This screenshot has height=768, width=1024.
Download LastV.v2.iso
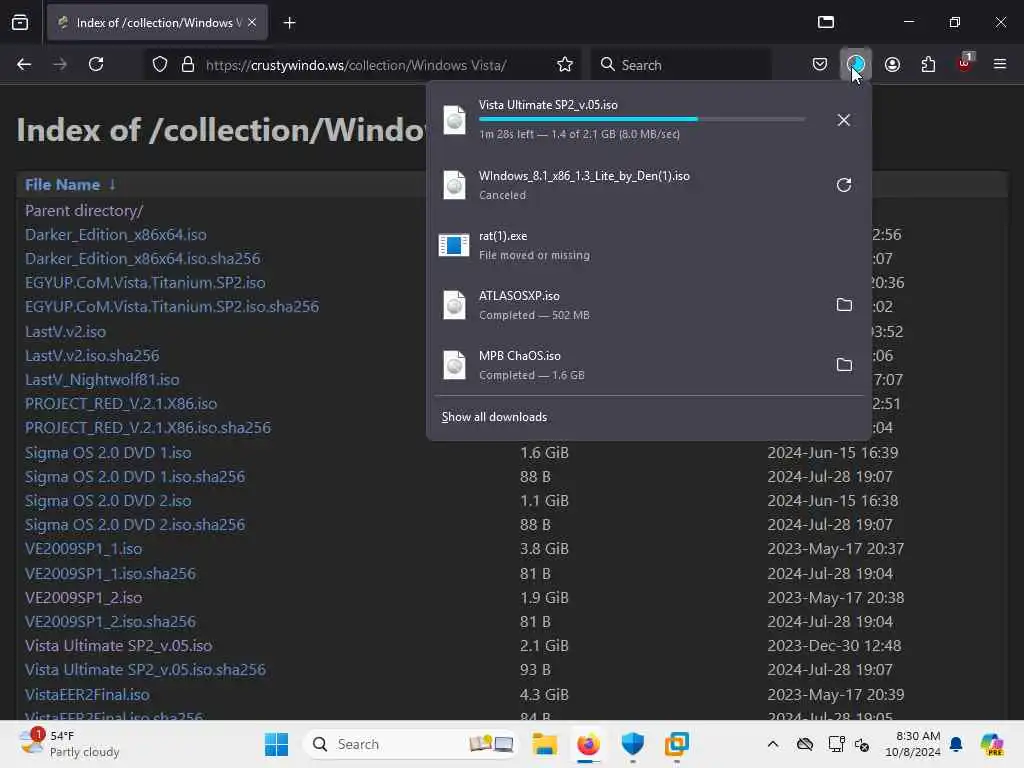click(65, 332)
